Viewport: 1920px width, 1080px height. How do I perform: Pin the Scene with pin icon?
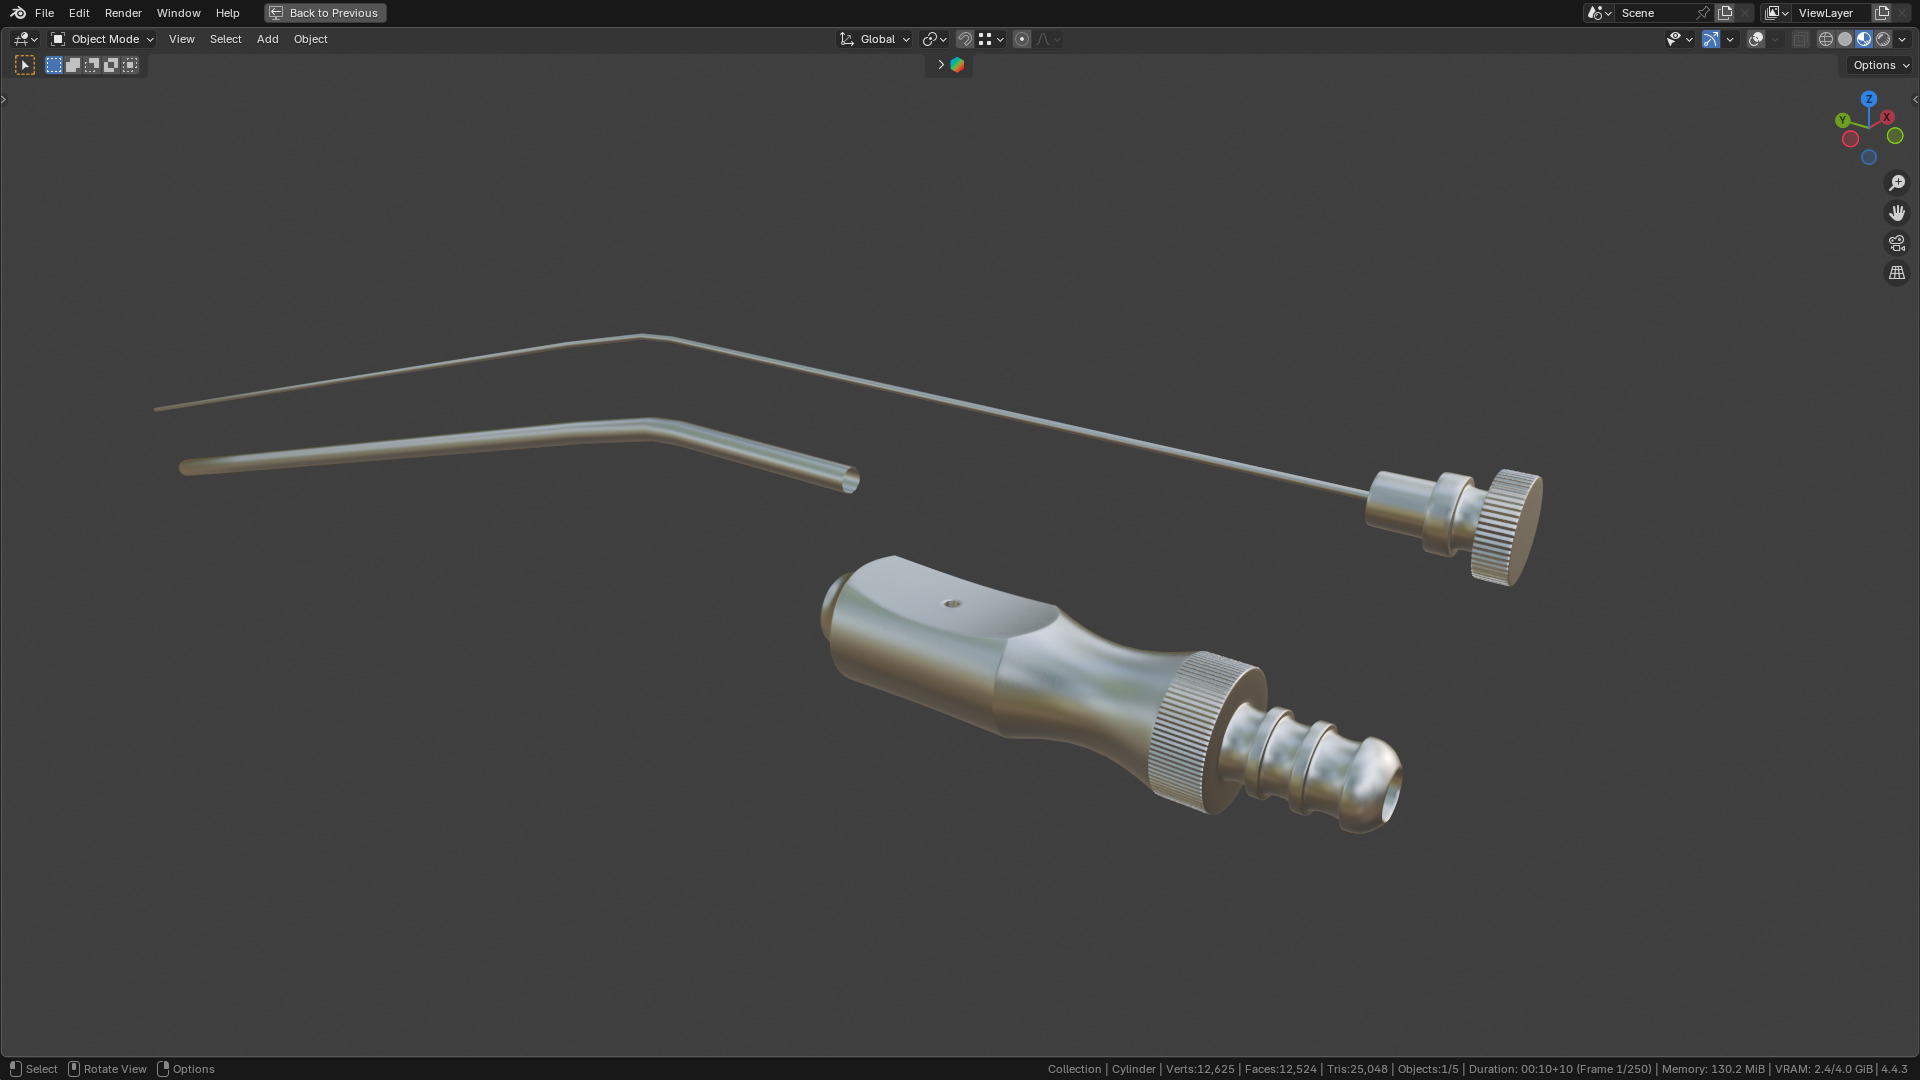point(1703,13)
